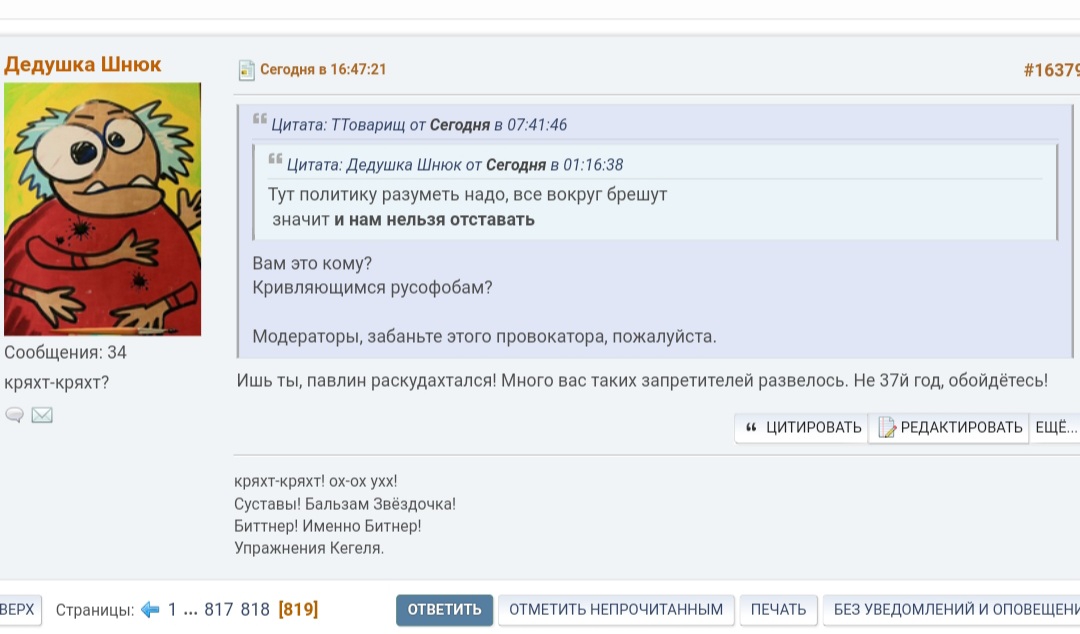Image resolution: width=1080 pixels, height=634 pixels.
Task: Click the envelope message icon under the avatar
Action: pyautogui.click(x=42, y=415)
